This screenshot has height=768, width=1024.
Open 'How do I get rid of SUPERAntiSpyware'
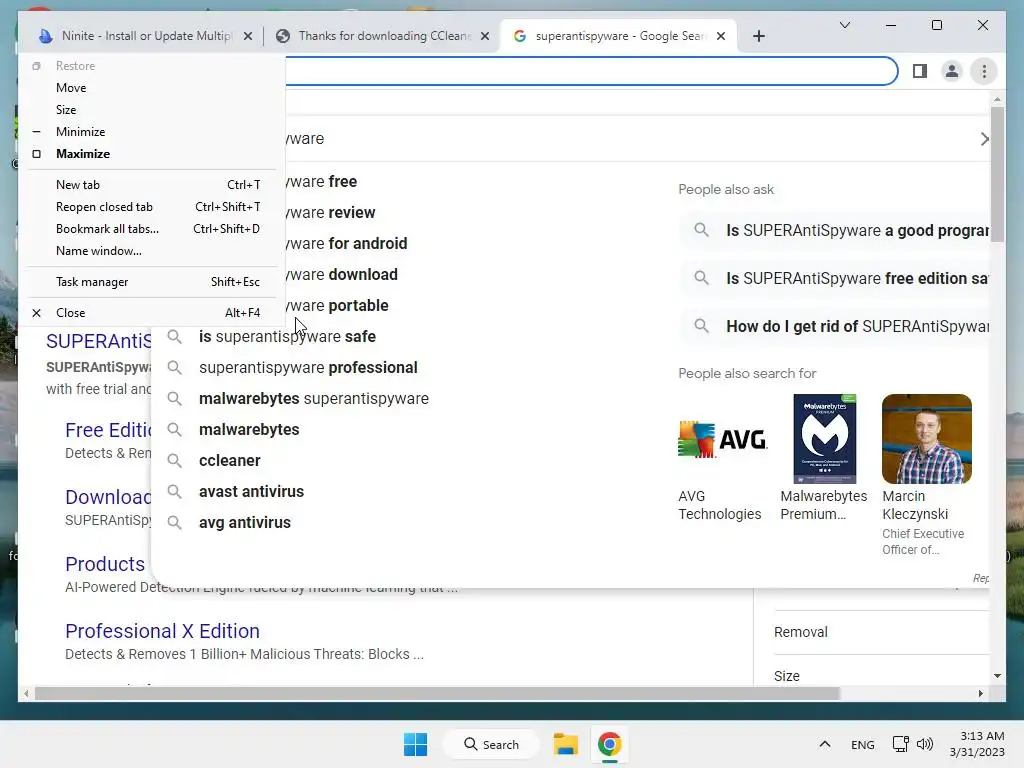[835, 327]
